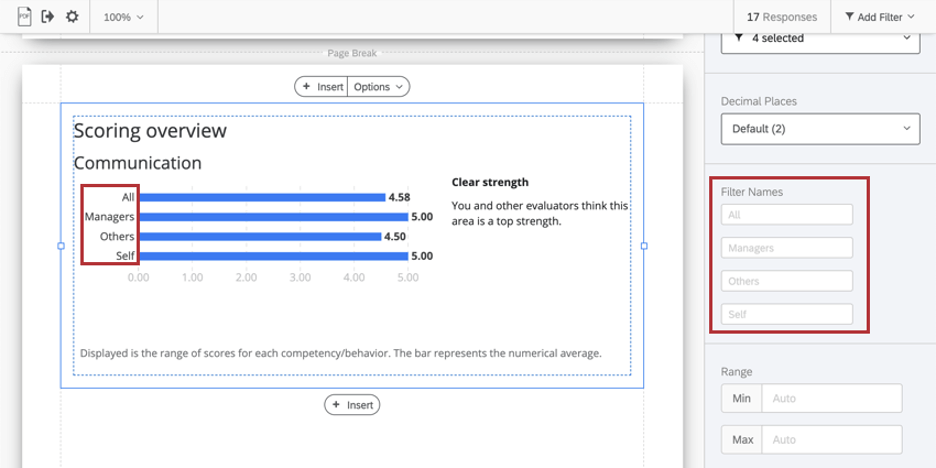Expand the Add Filter menu
The width and height of the screenshot is (936, 468).
[x=881, y=17]
